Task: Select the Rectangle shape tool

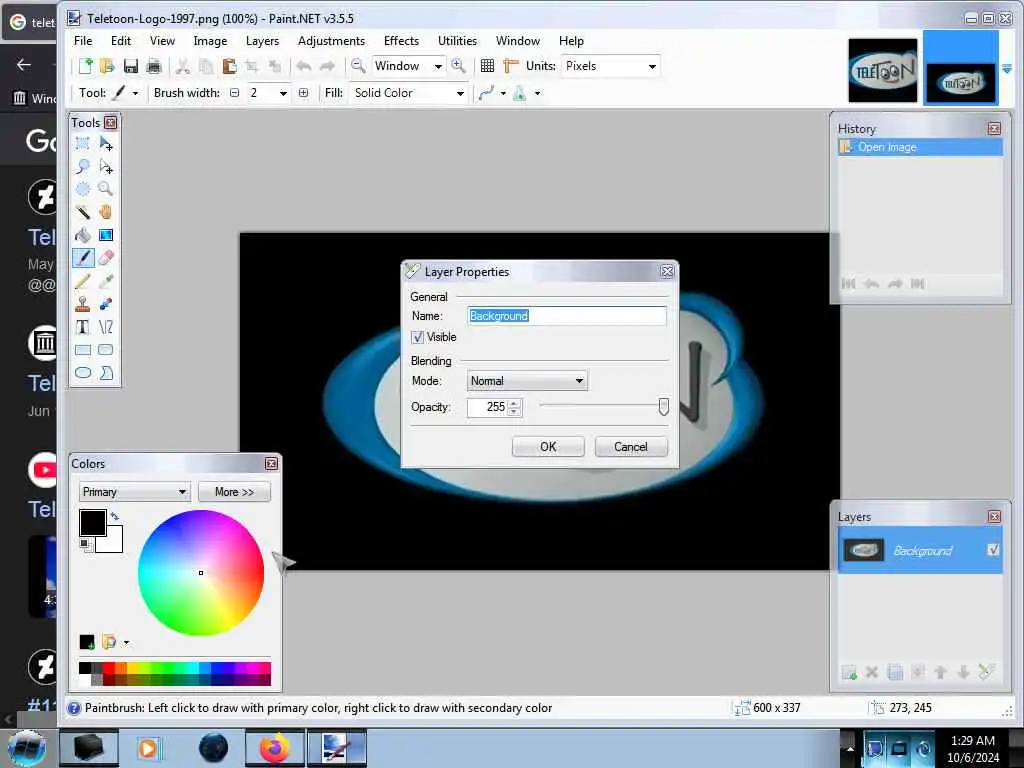Action: (83, 350)
